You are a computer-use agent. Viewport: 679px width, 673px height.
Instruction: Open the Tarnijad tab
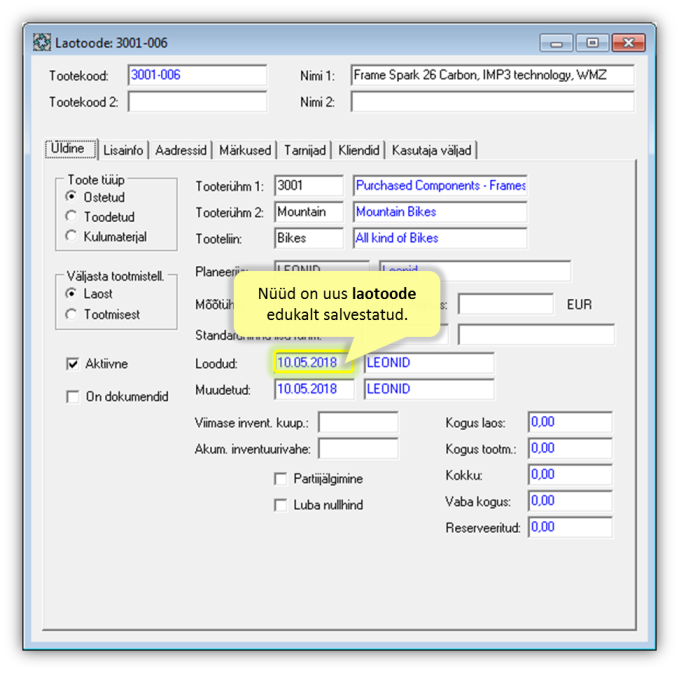305,150
